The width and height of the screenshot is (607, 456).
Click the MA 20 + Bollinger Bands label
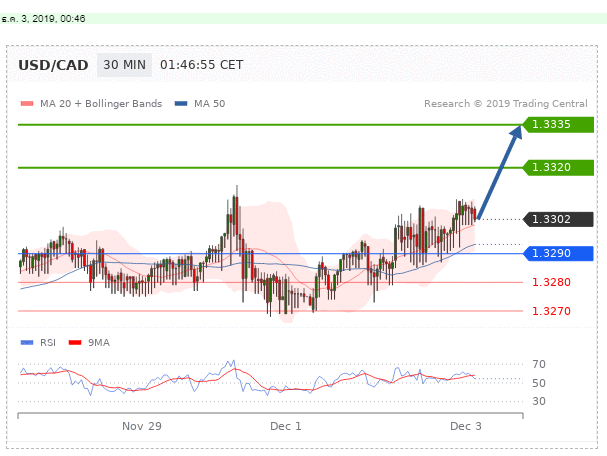[101, 104]
